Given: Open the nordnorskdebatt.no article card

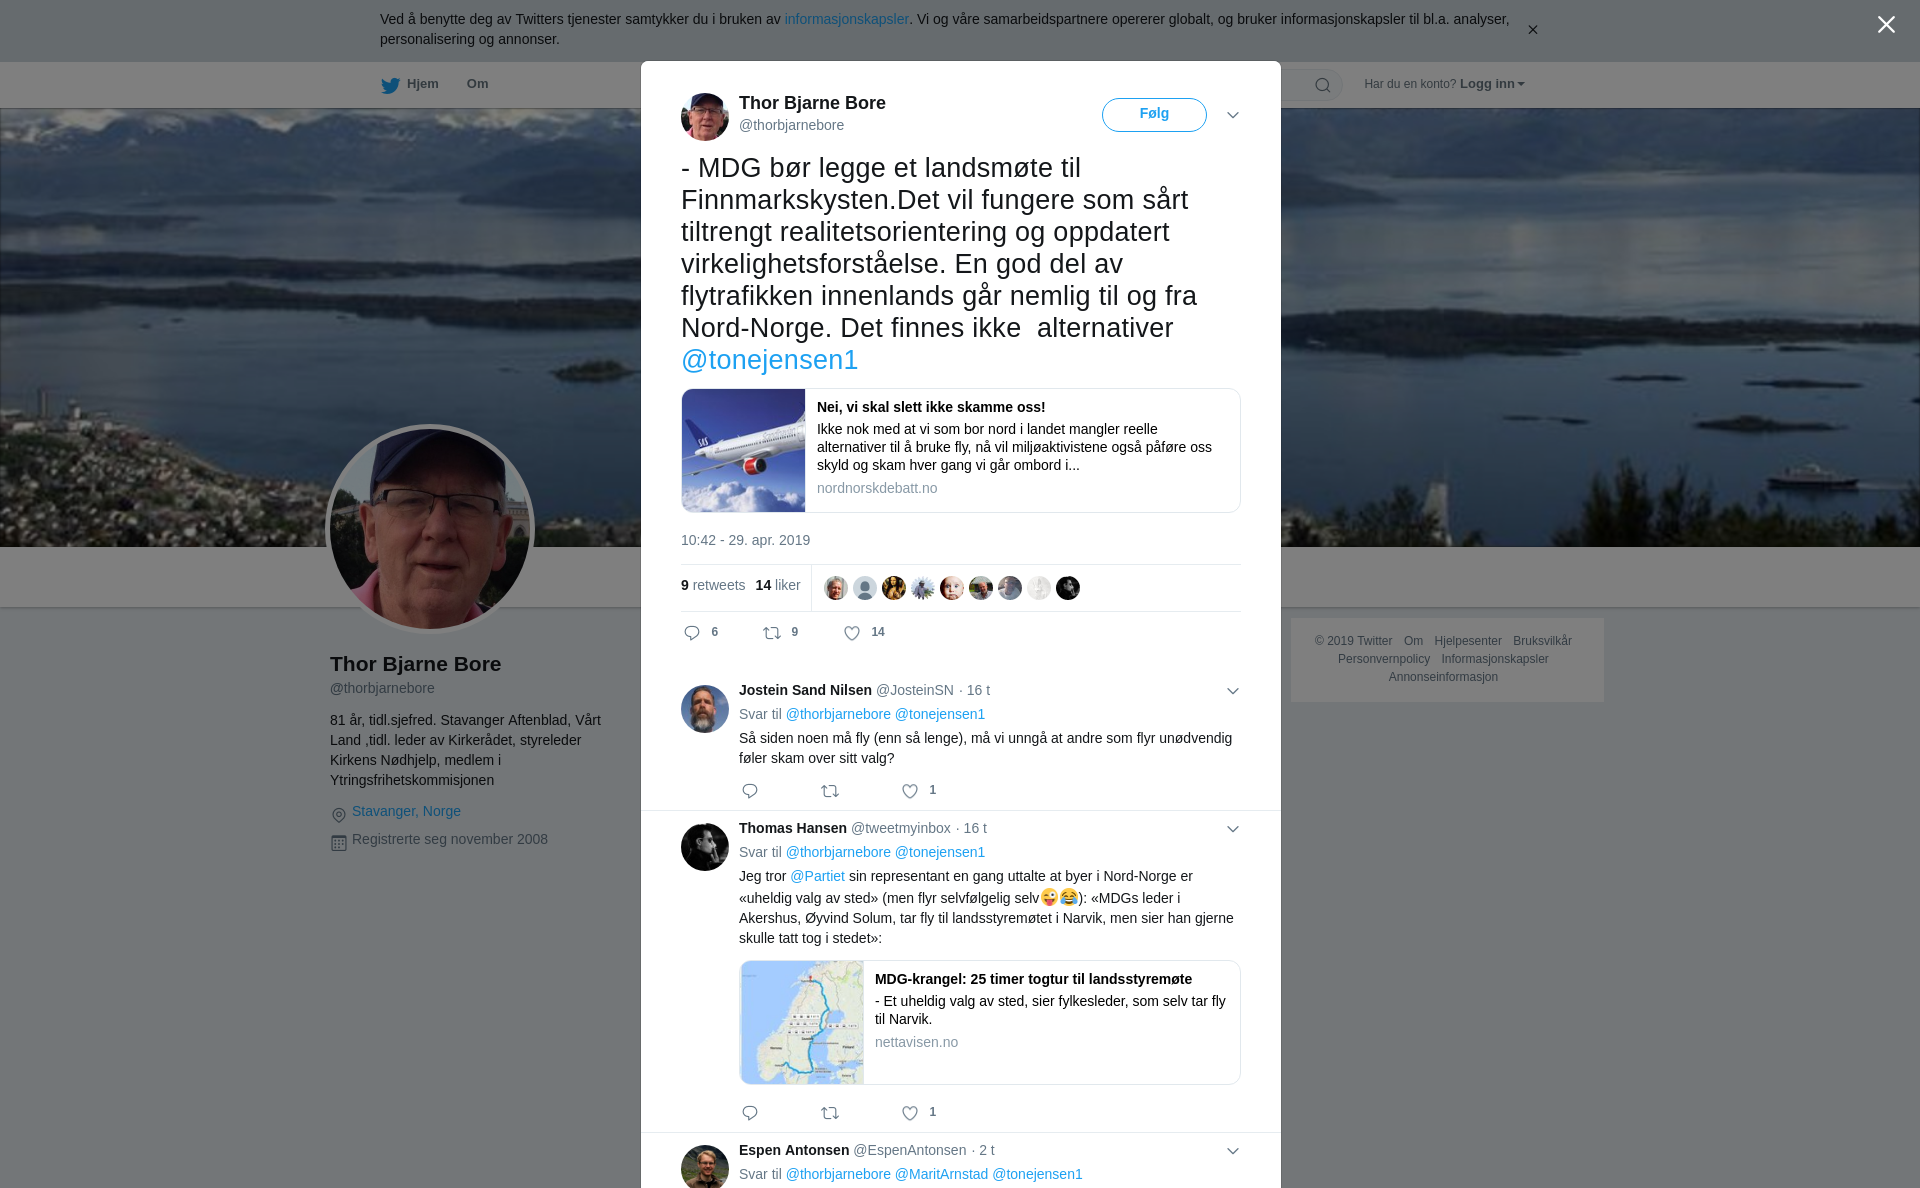Looking at the screenshot, I should (x=960, y=450).
